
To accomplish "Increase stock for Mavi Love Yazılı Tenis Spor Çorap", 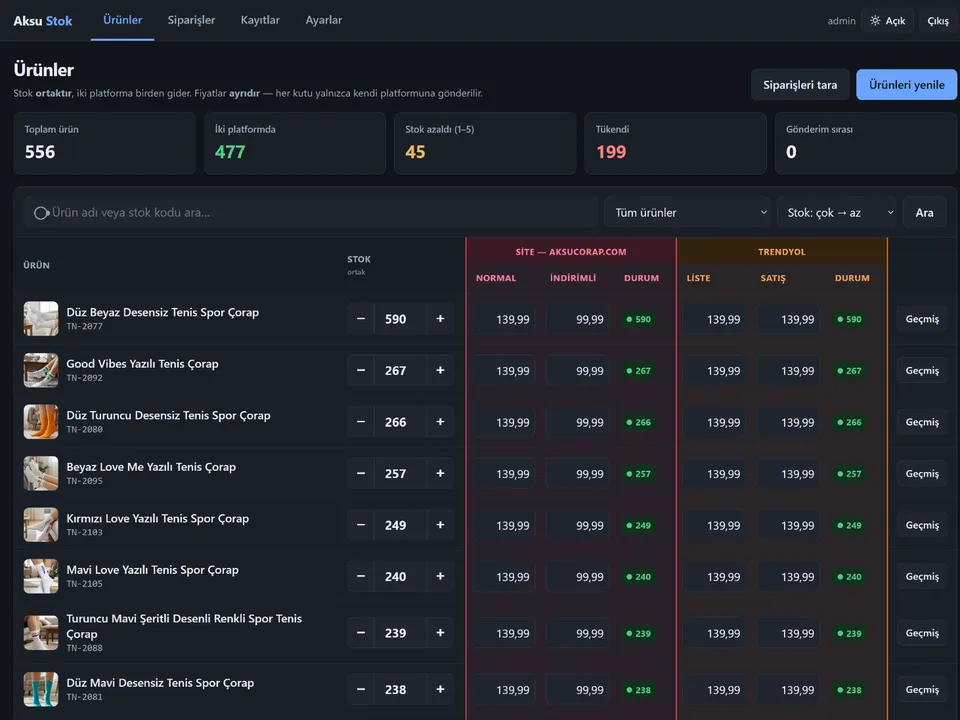I will (440, 576).
